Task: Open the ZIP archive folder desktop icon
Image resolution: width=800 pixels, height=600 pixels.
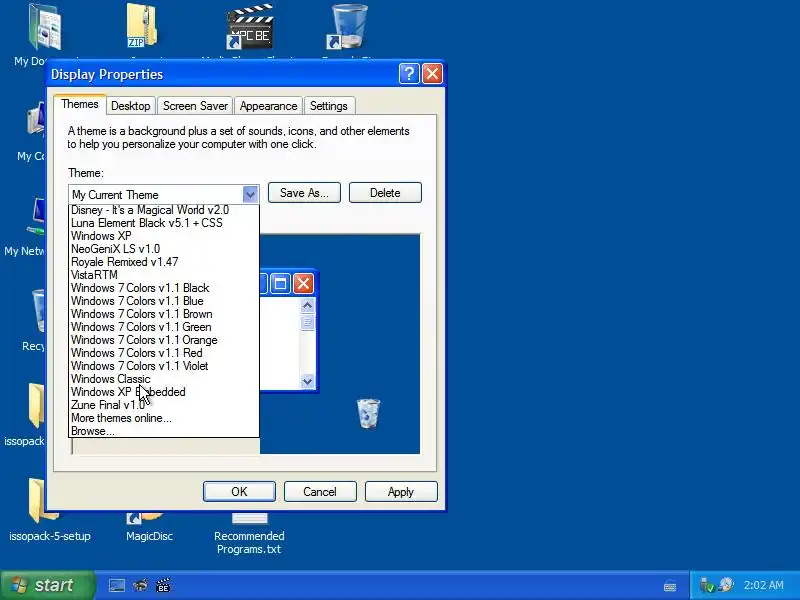Action: pyautogui.click(x=142, y=27)
